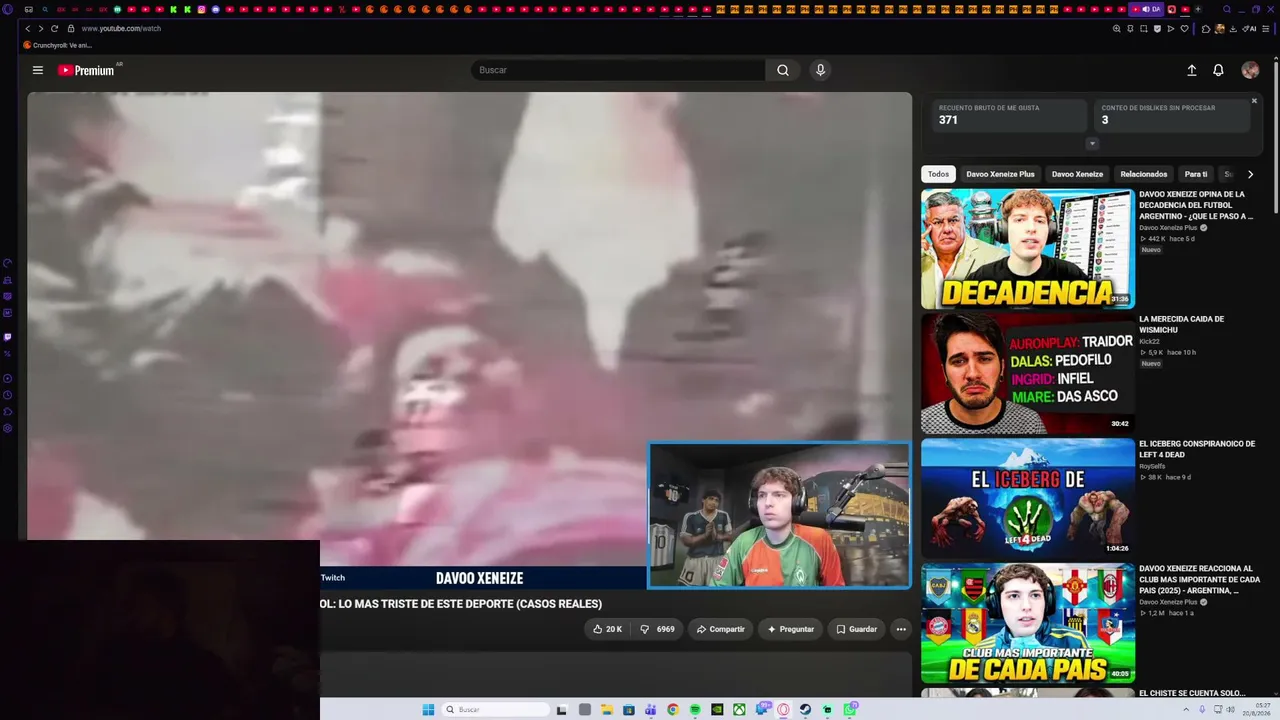Open the video upload/create icon
1280x720 pixels.
1191,70
